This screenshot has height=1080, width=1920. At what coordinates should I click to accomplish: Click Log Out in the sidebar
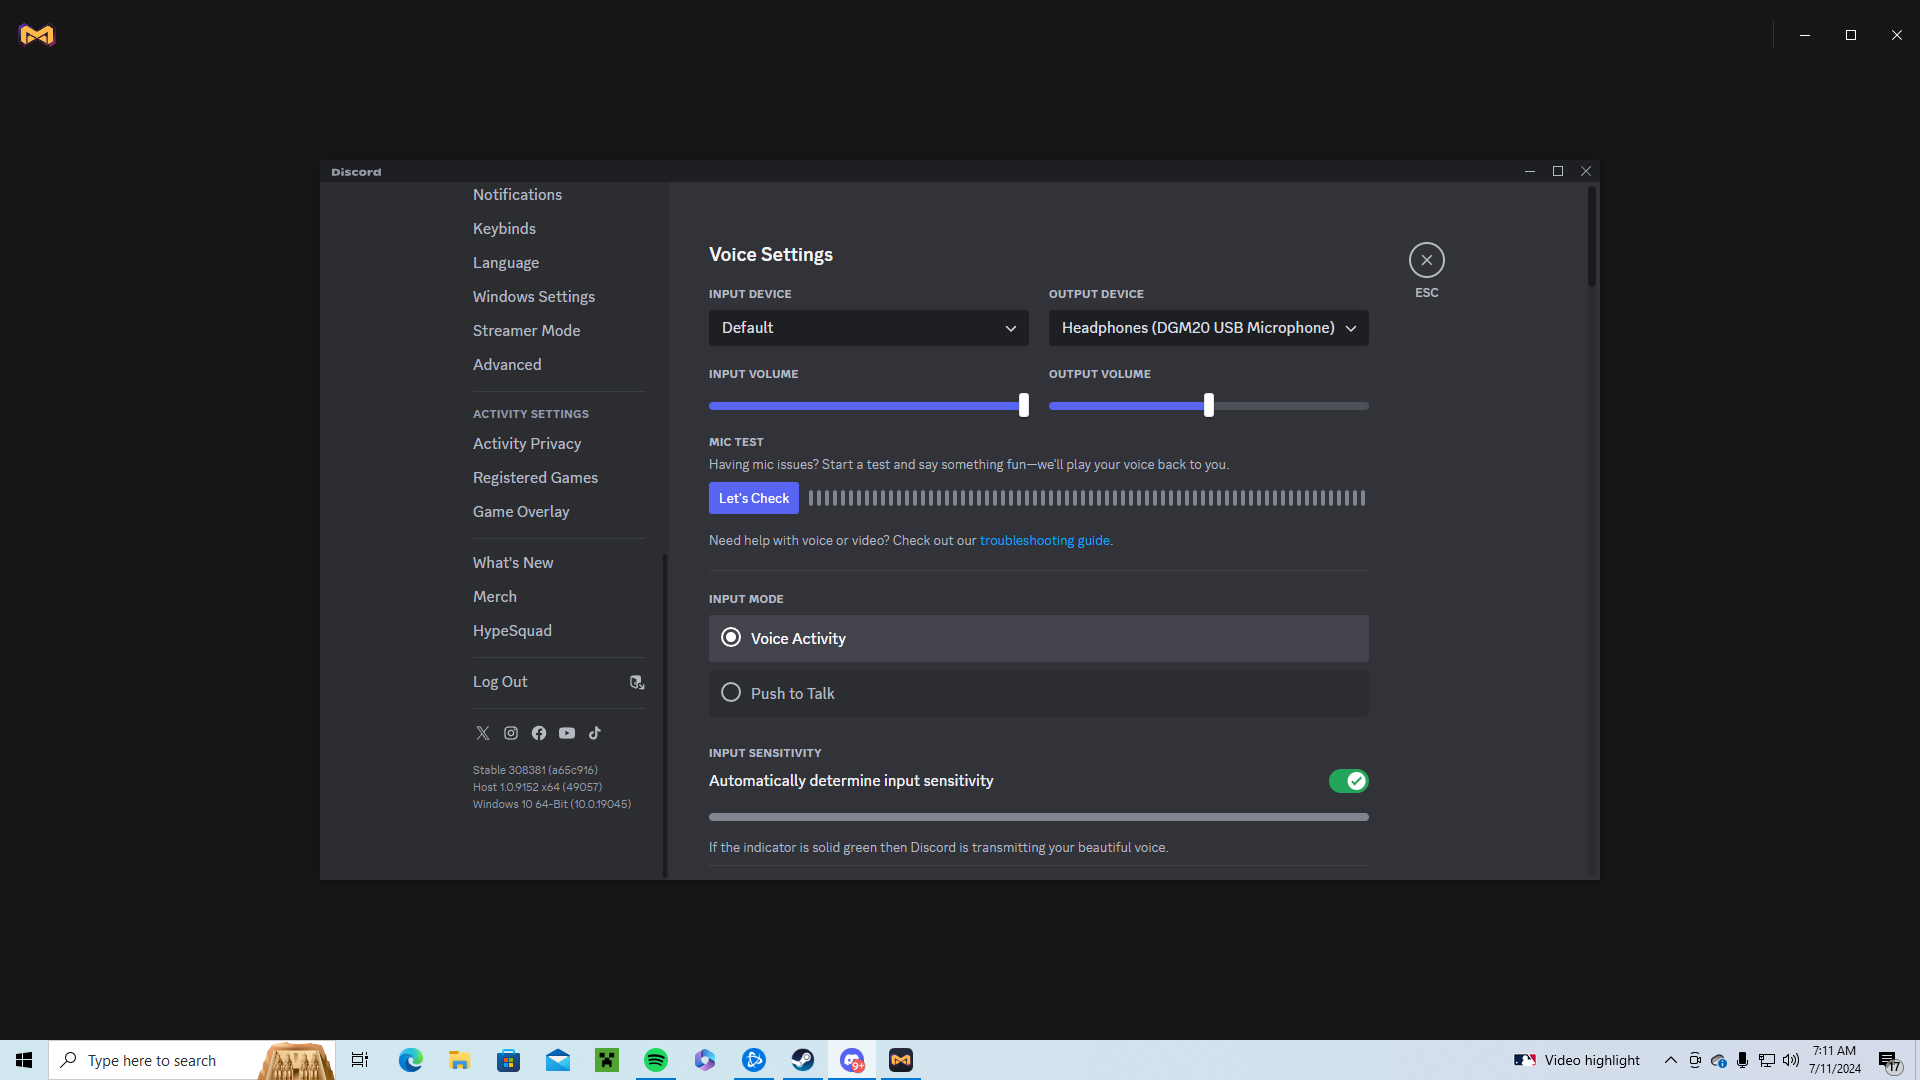(500, 682)
